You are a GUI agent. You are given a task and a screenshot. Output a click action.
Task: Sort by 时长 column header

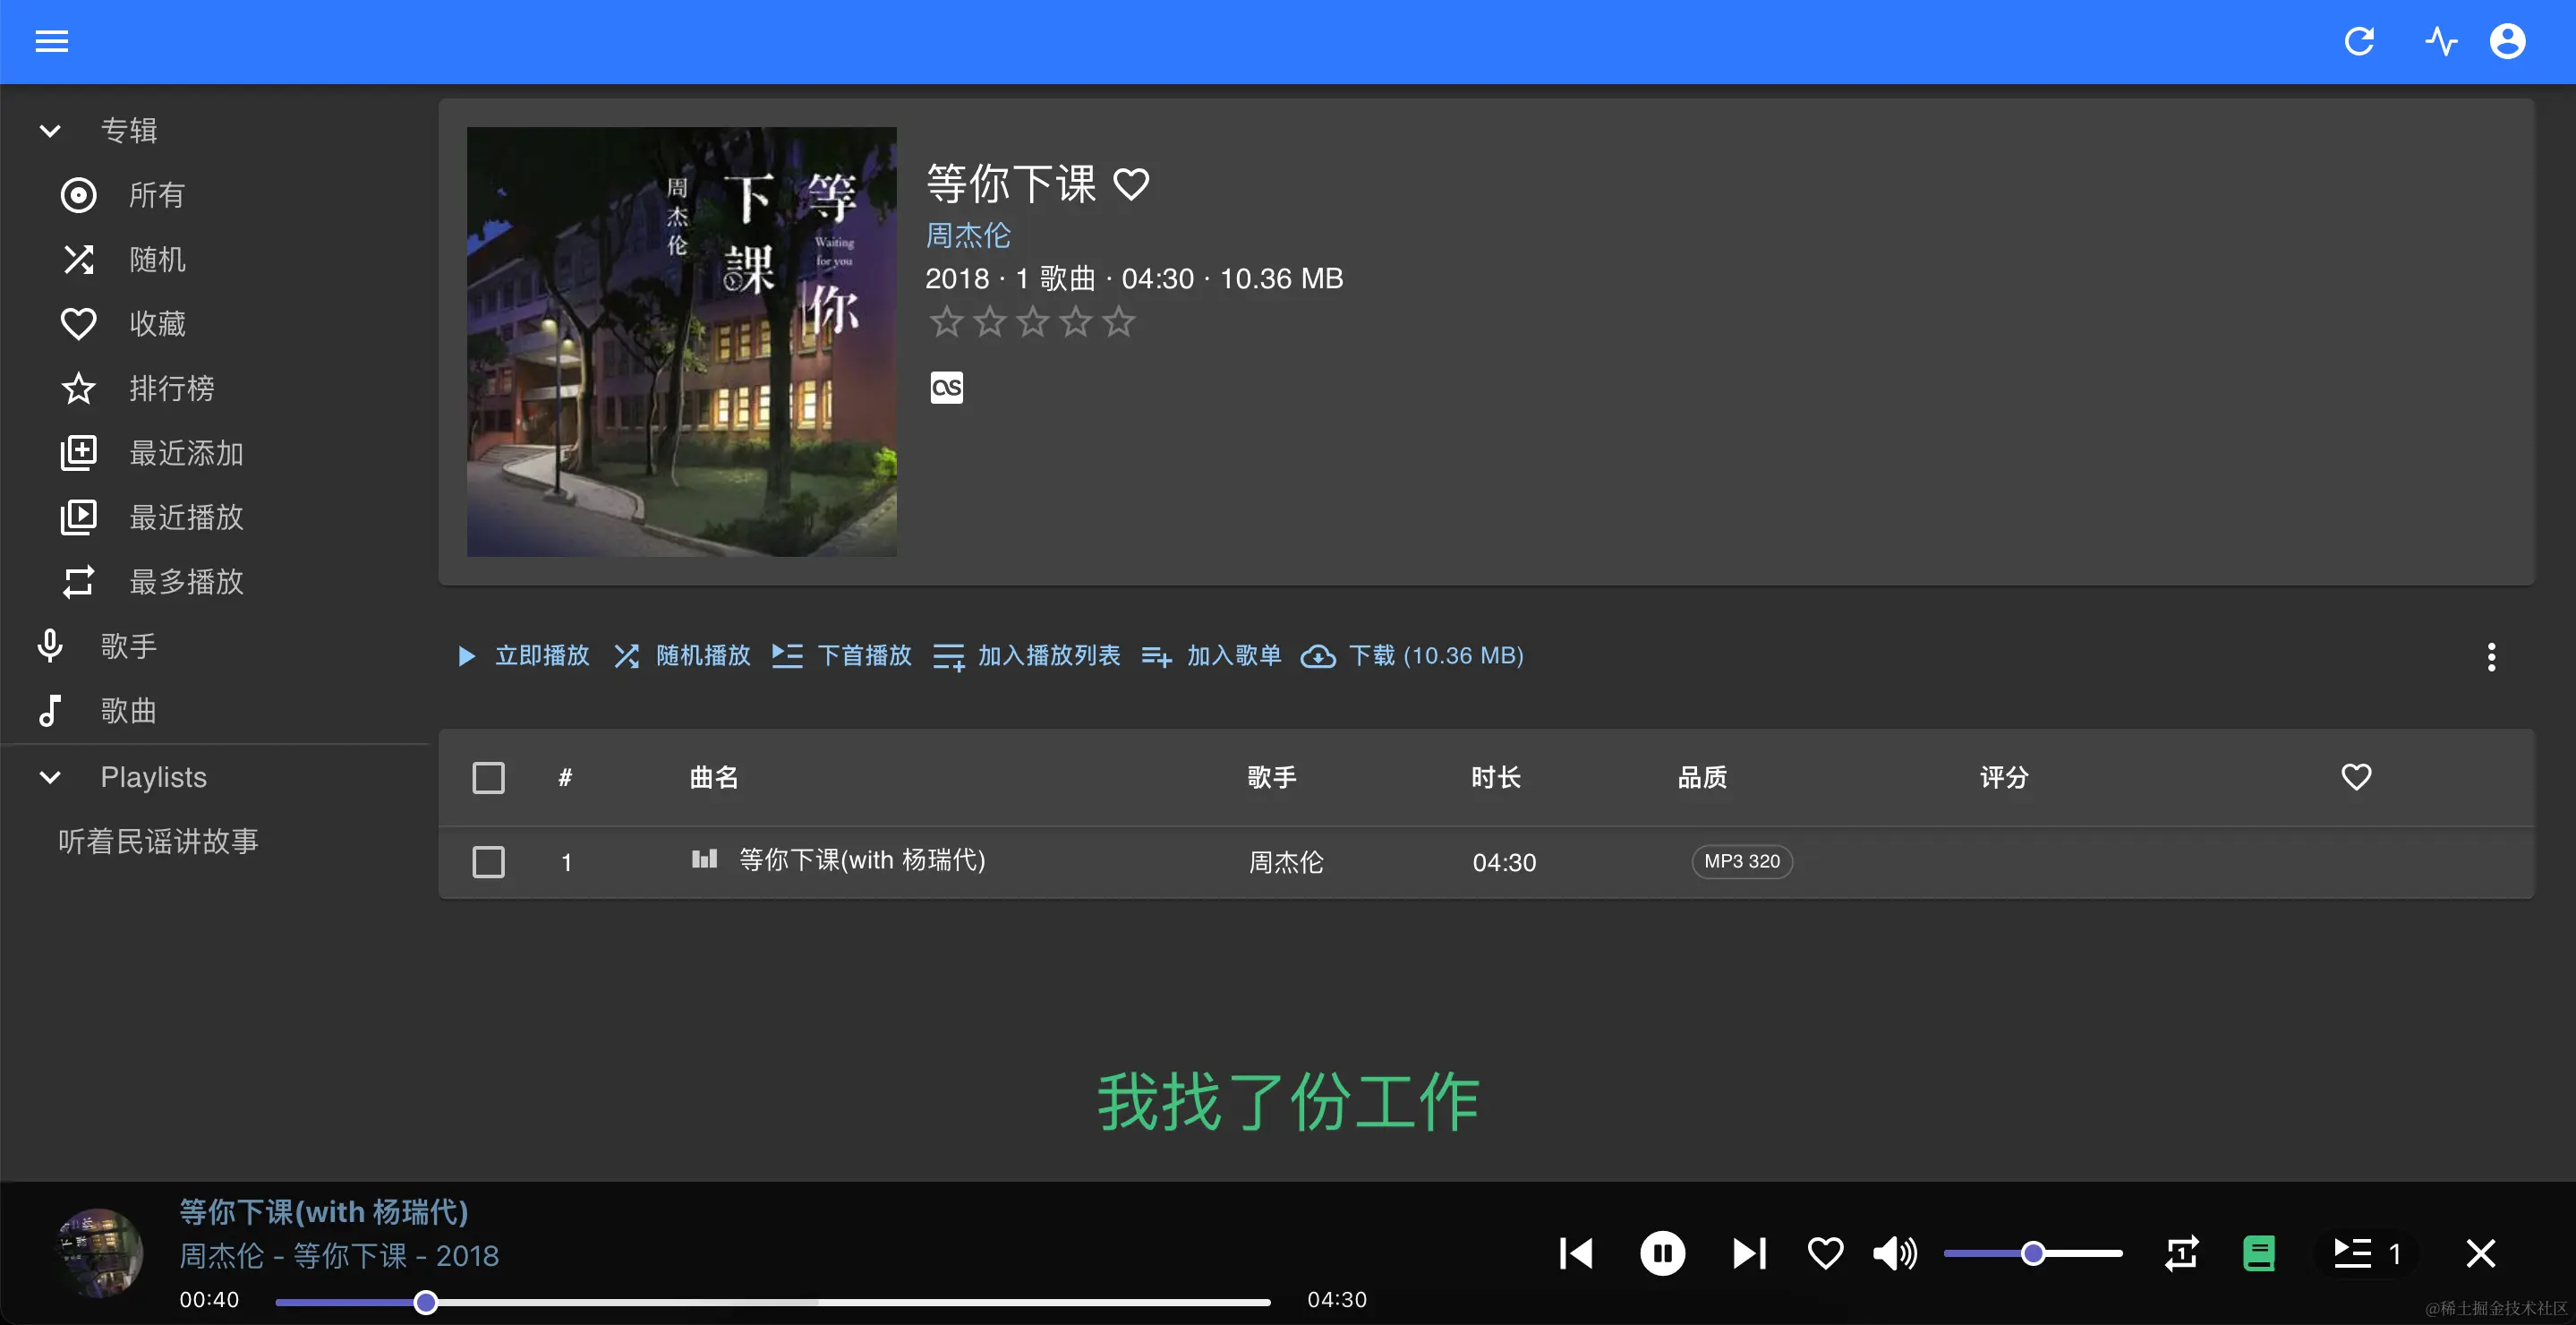pyautogui.click(x=1496, y=777)
